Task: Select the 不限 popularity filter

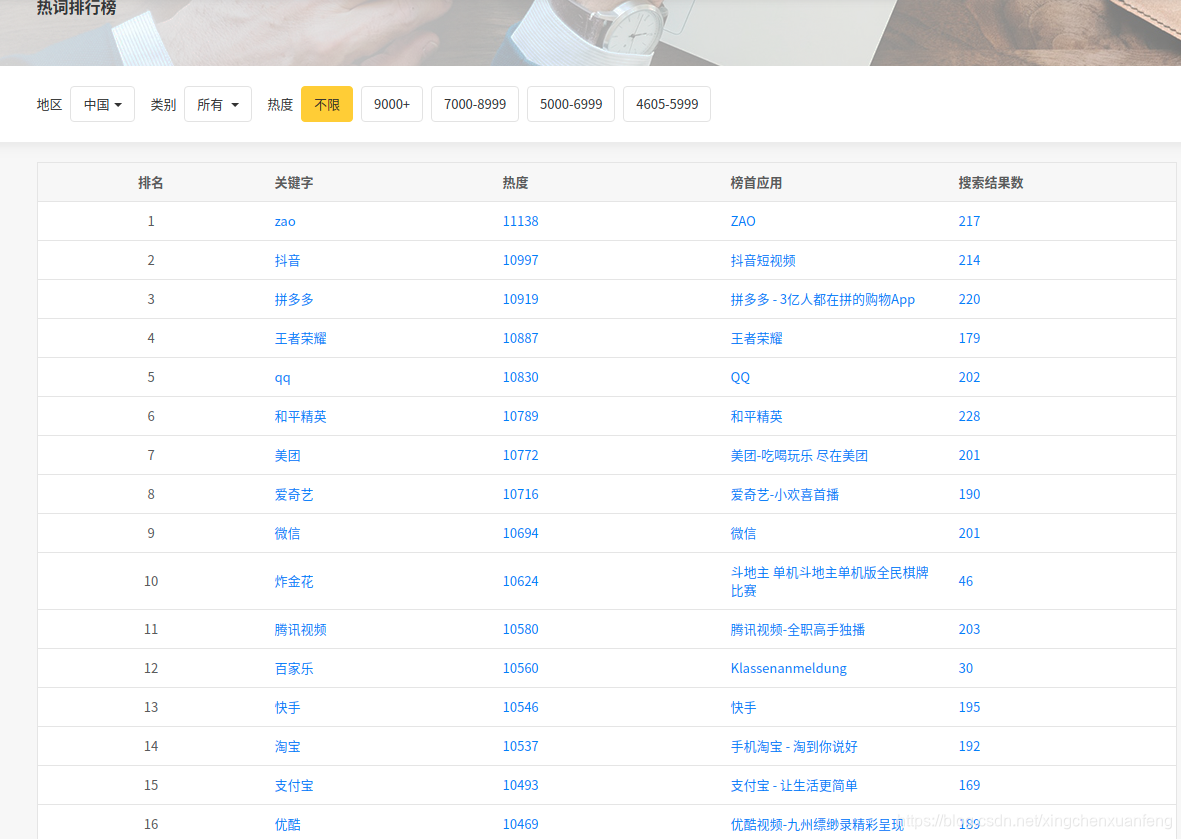Action: click(327, 104)
